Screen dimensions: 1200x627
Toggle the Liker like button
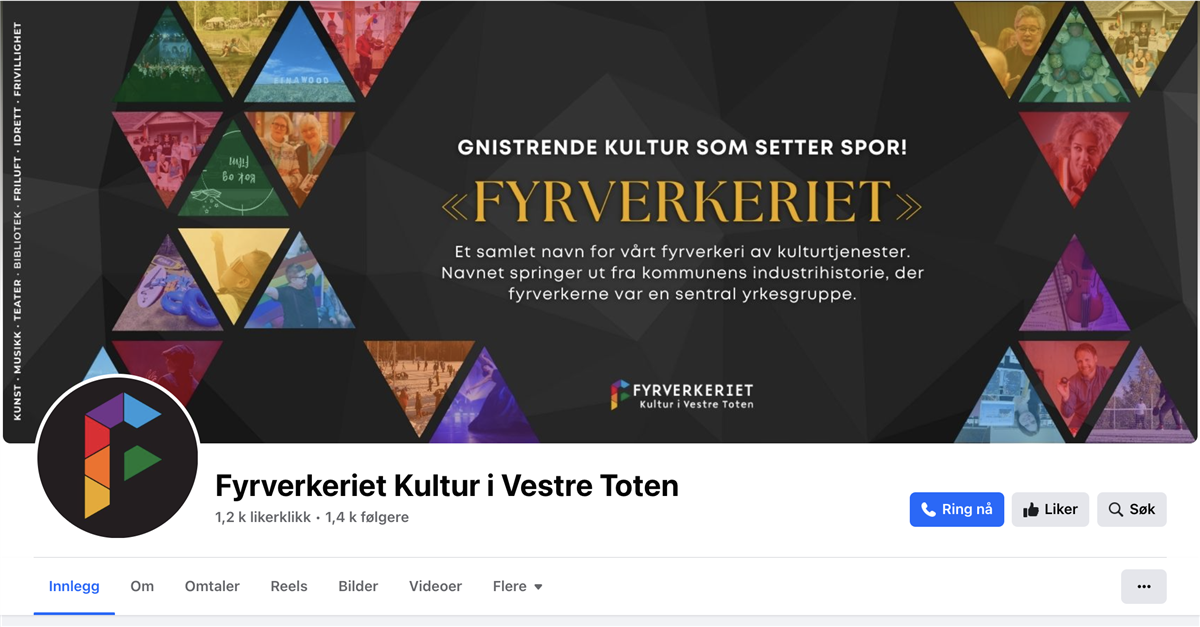[x=1050, y=509]
